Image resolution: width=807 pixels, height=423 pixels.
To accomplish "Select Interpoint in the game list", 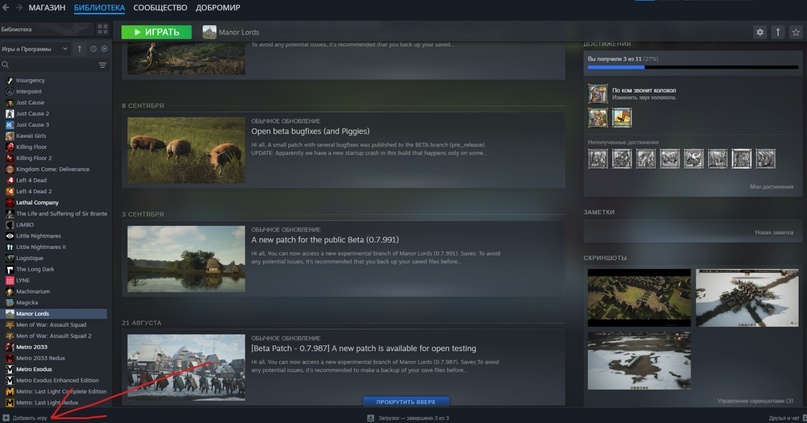I will tap(29, 91).
